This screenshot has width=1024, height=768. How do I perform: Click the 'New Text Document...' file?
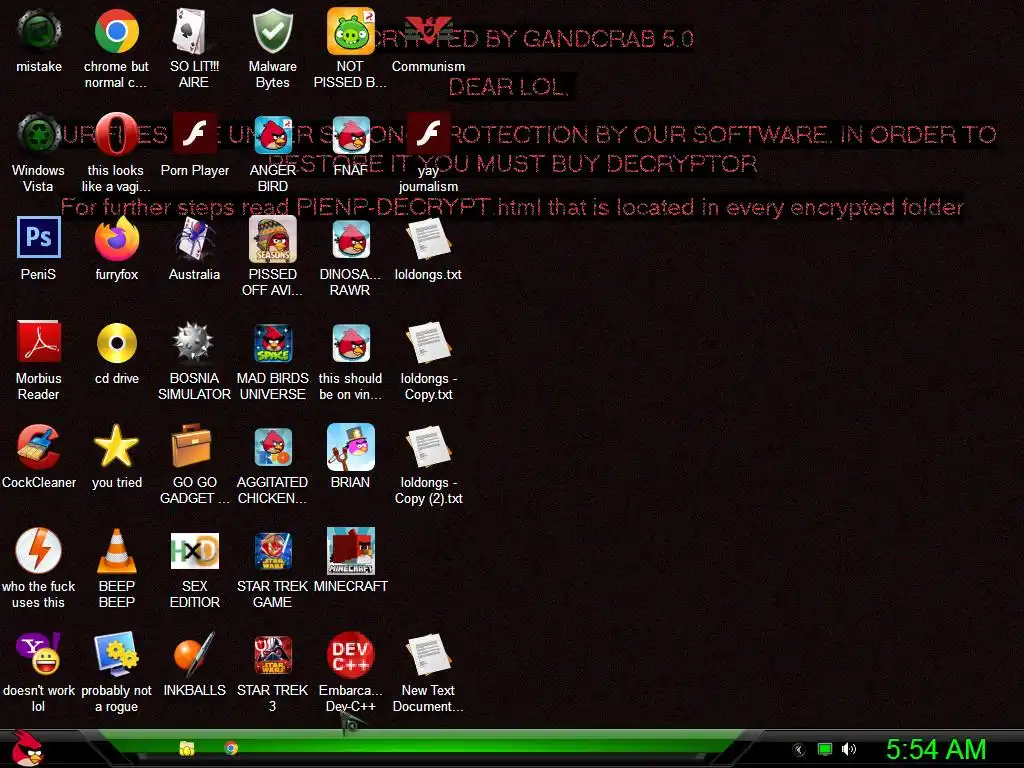tap(428, 654)
